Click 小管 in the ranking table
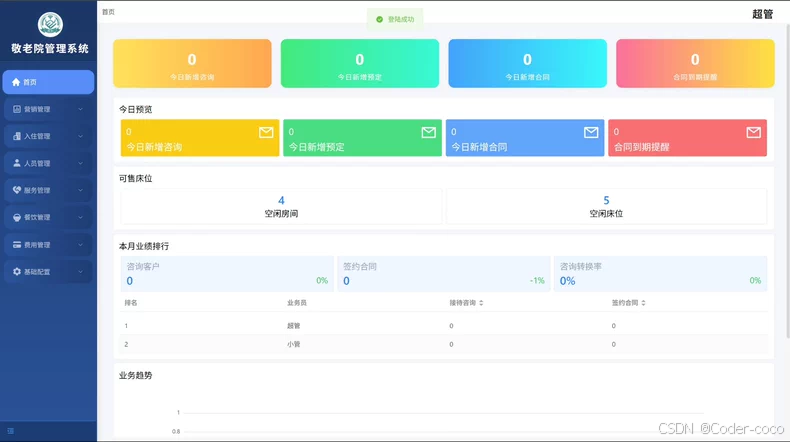 (x=293, y=344)
